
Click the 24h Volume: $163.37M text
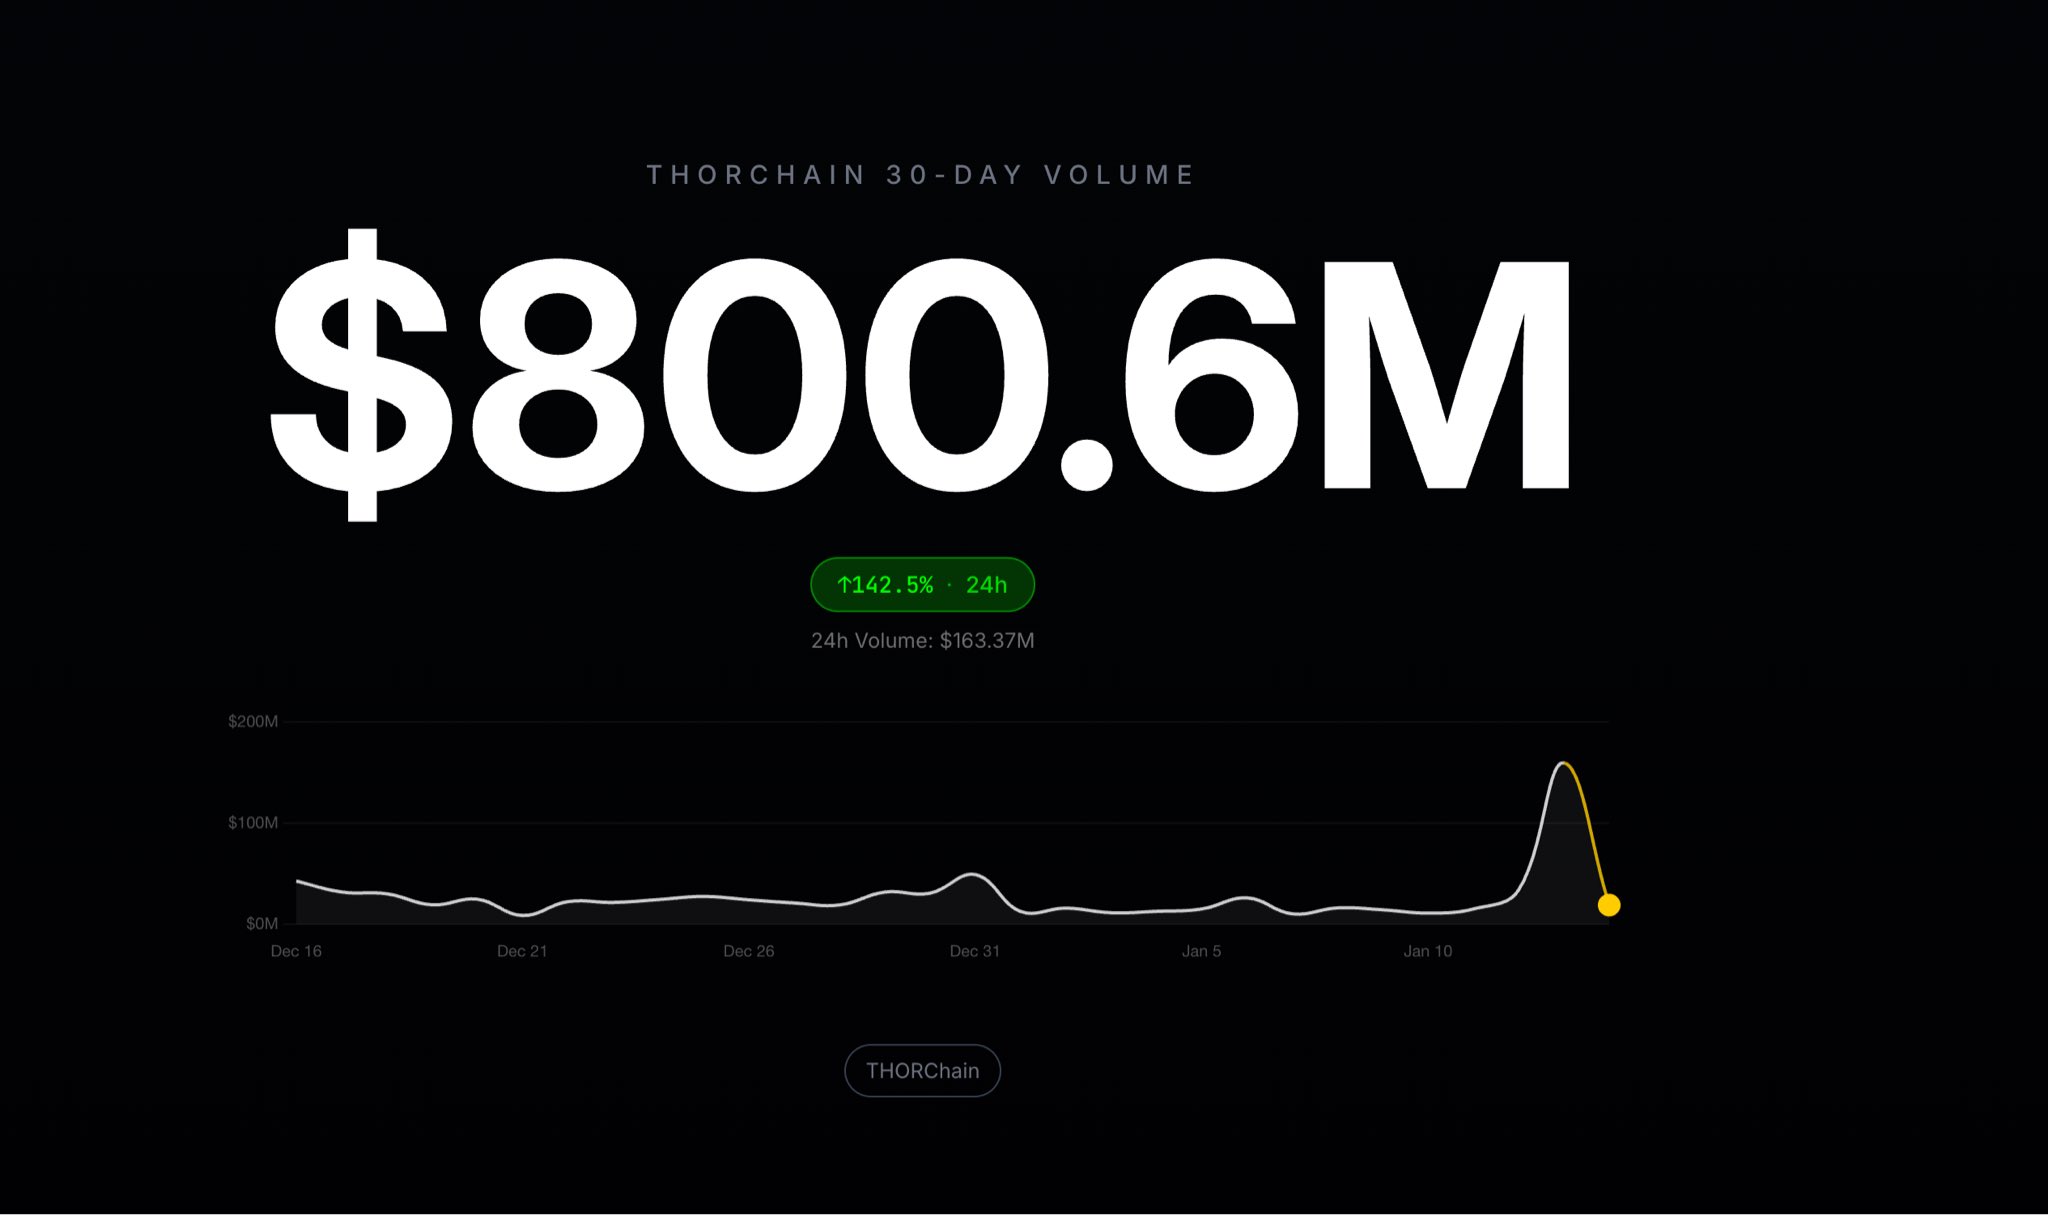(922, 641)
